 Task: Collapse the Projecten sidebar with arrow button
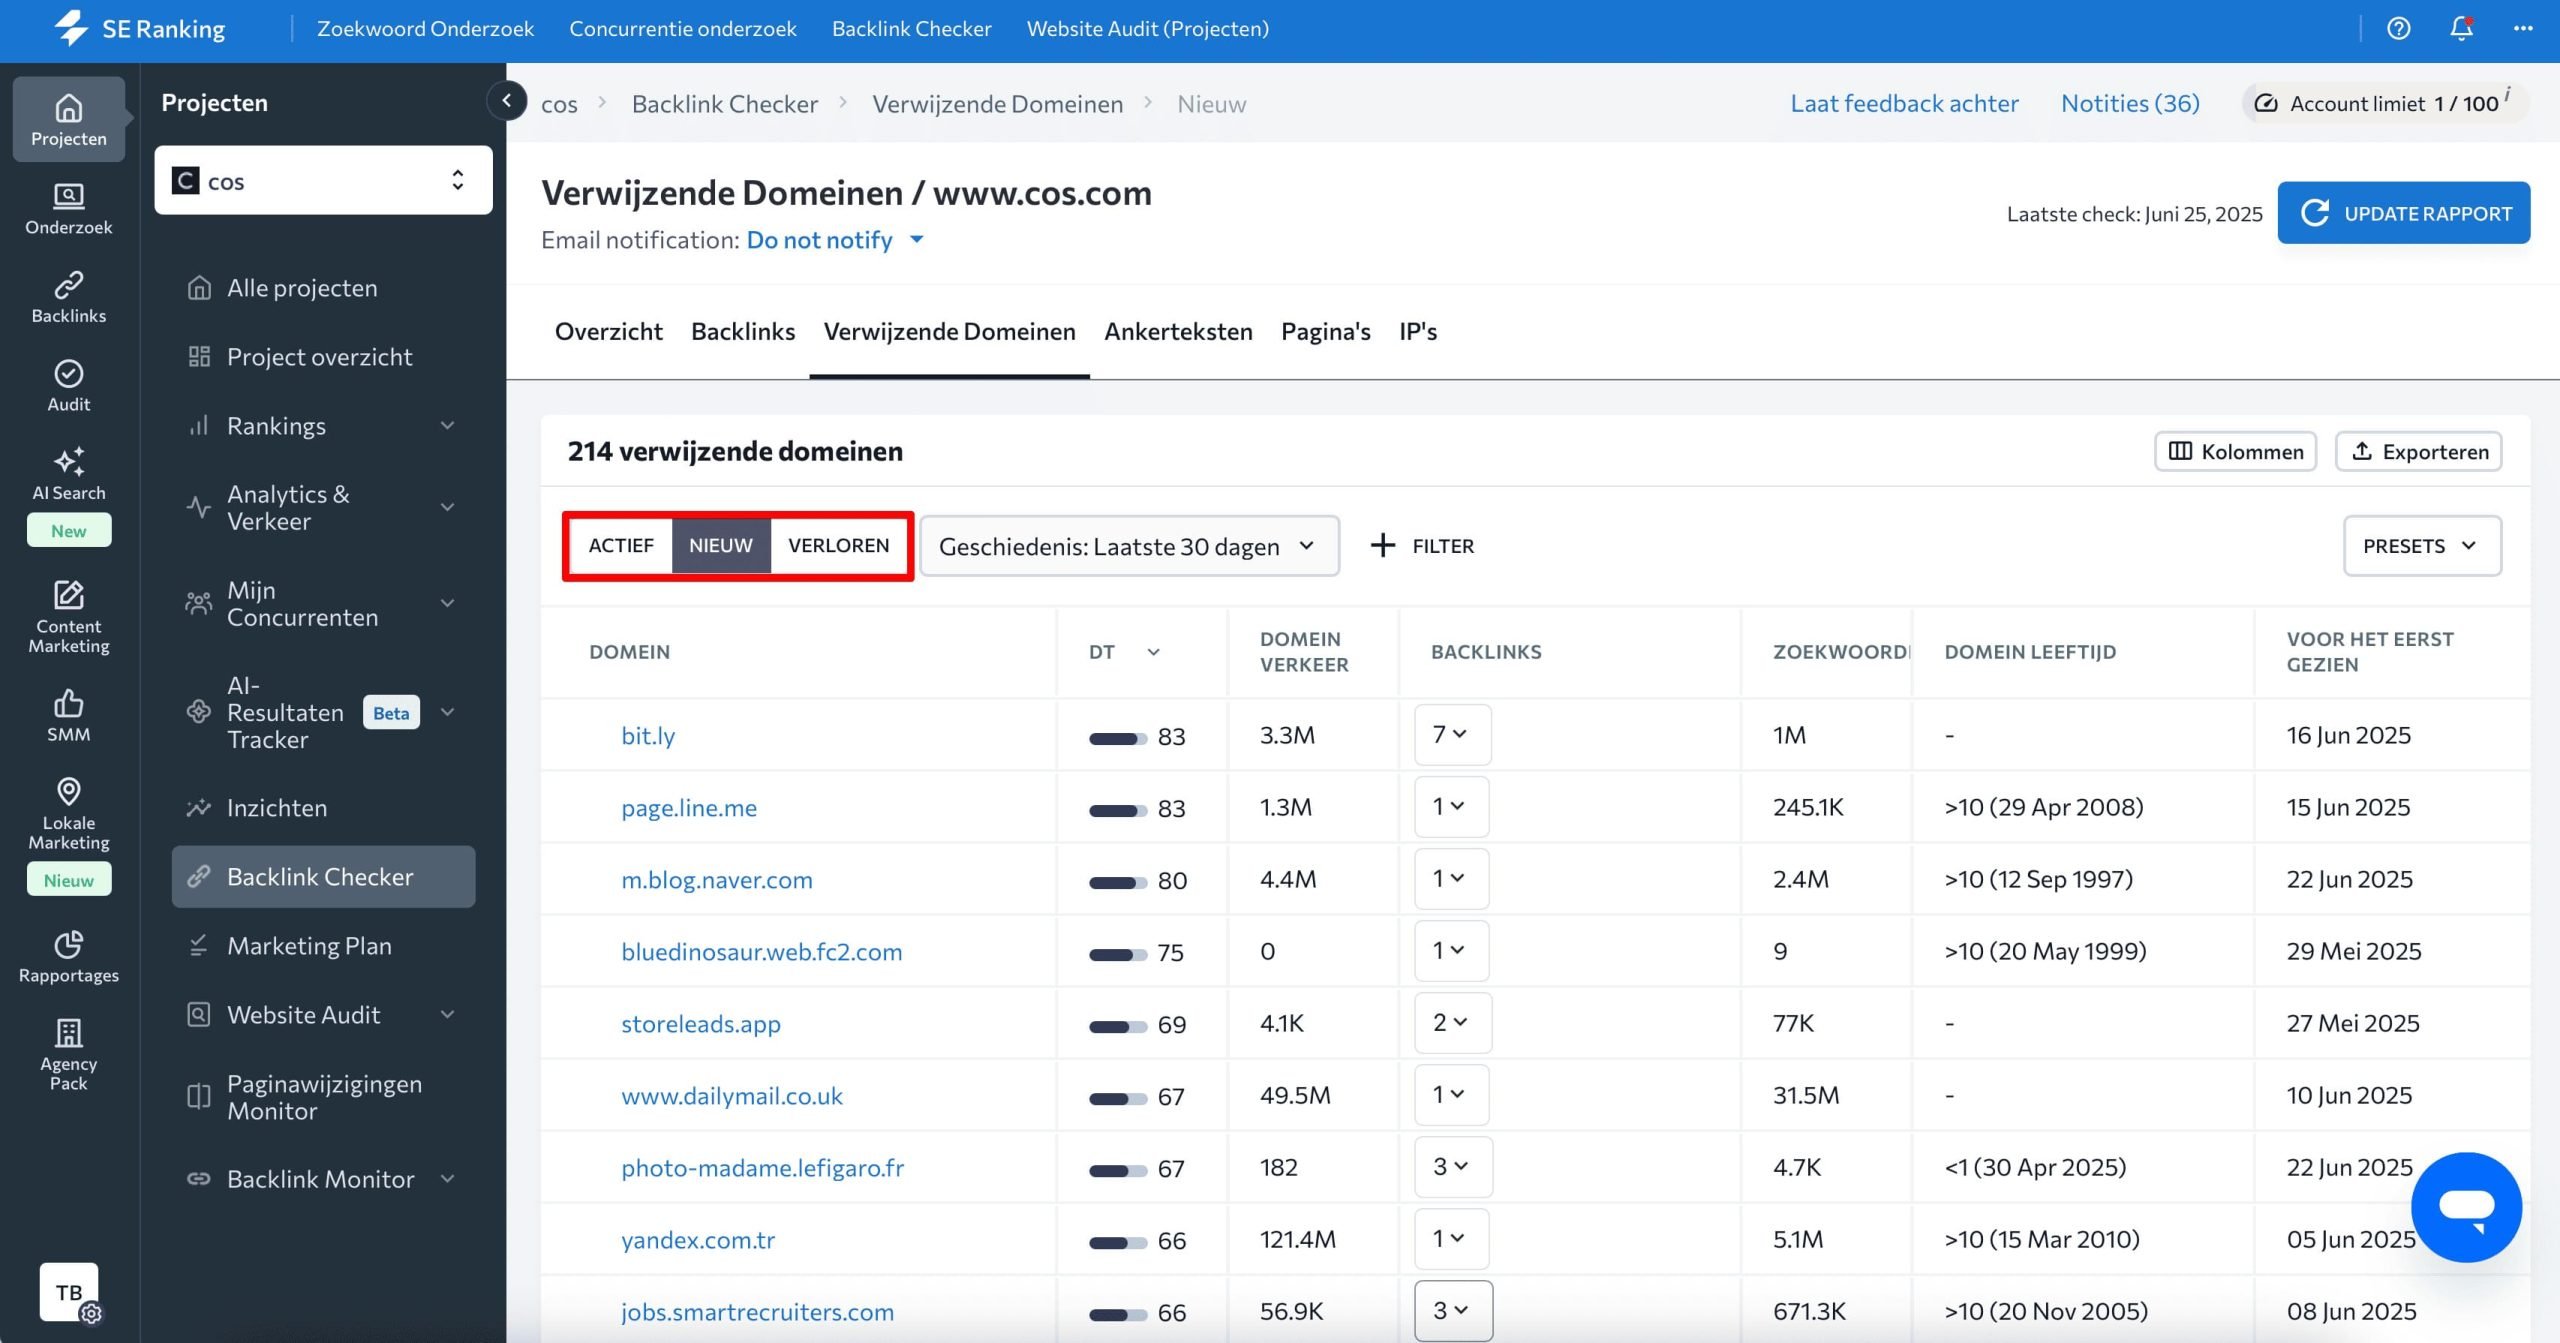507,100
